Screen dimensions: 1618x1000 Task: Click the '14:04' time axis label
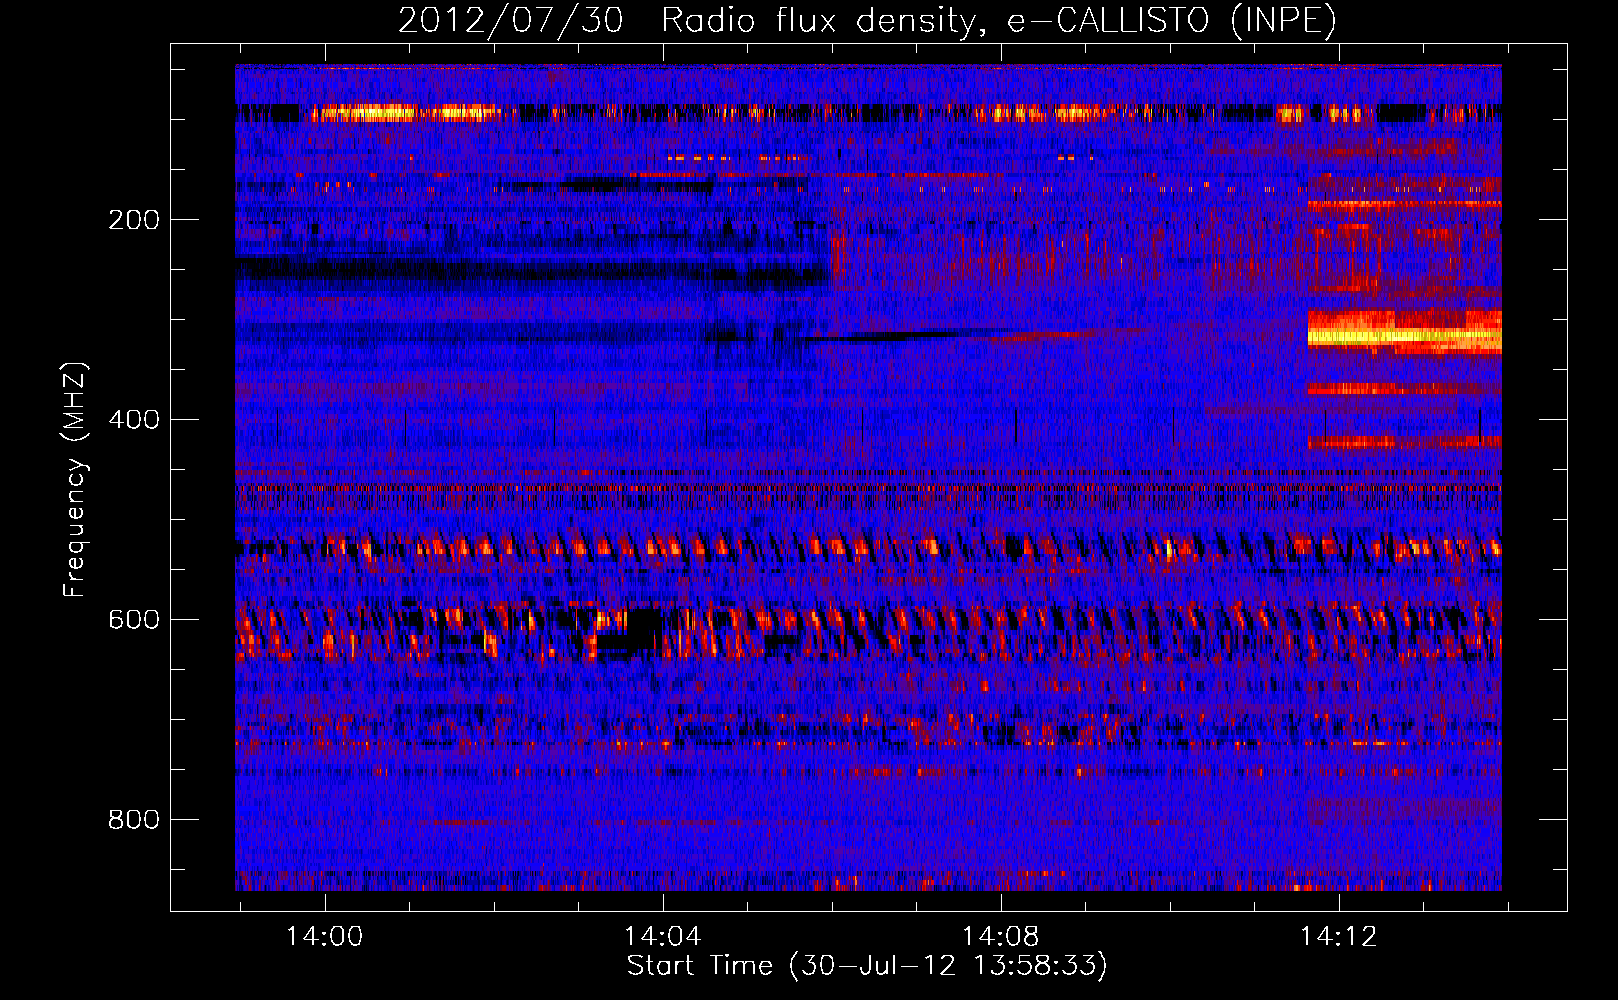coord(663,936)
